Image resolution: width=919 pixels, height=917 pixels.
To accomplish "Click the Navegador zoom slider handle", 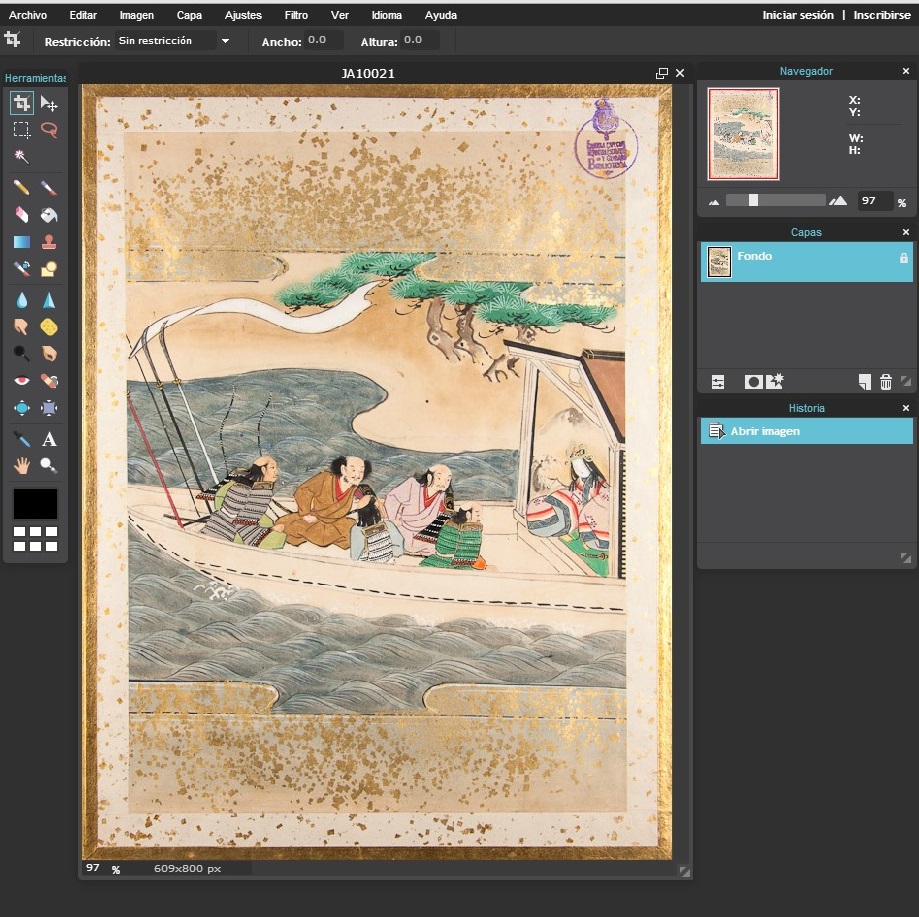I will click(753, 200).
